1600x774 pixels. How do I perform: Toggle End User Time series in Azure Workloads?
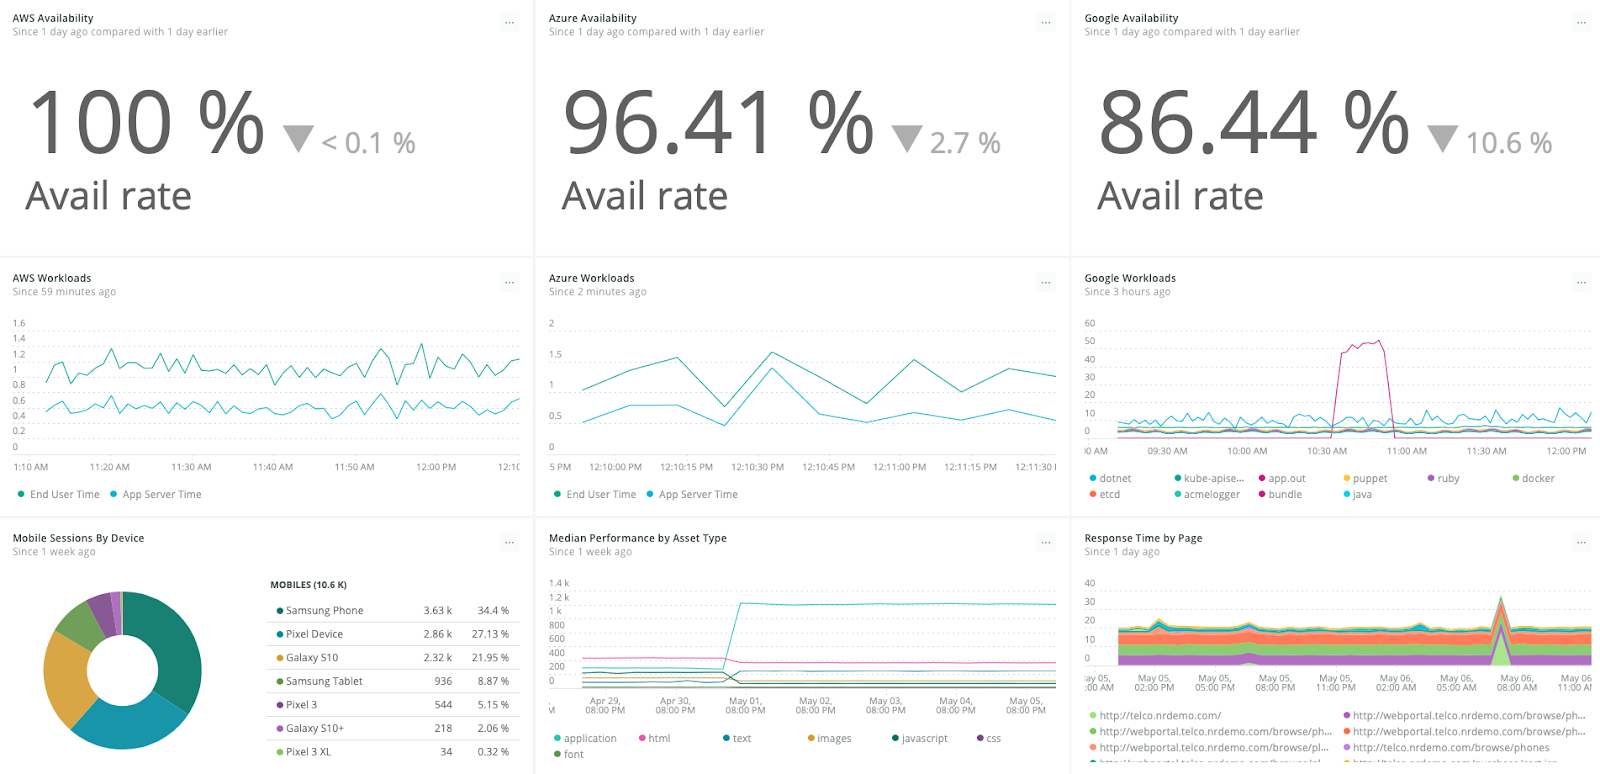(595, 494)
